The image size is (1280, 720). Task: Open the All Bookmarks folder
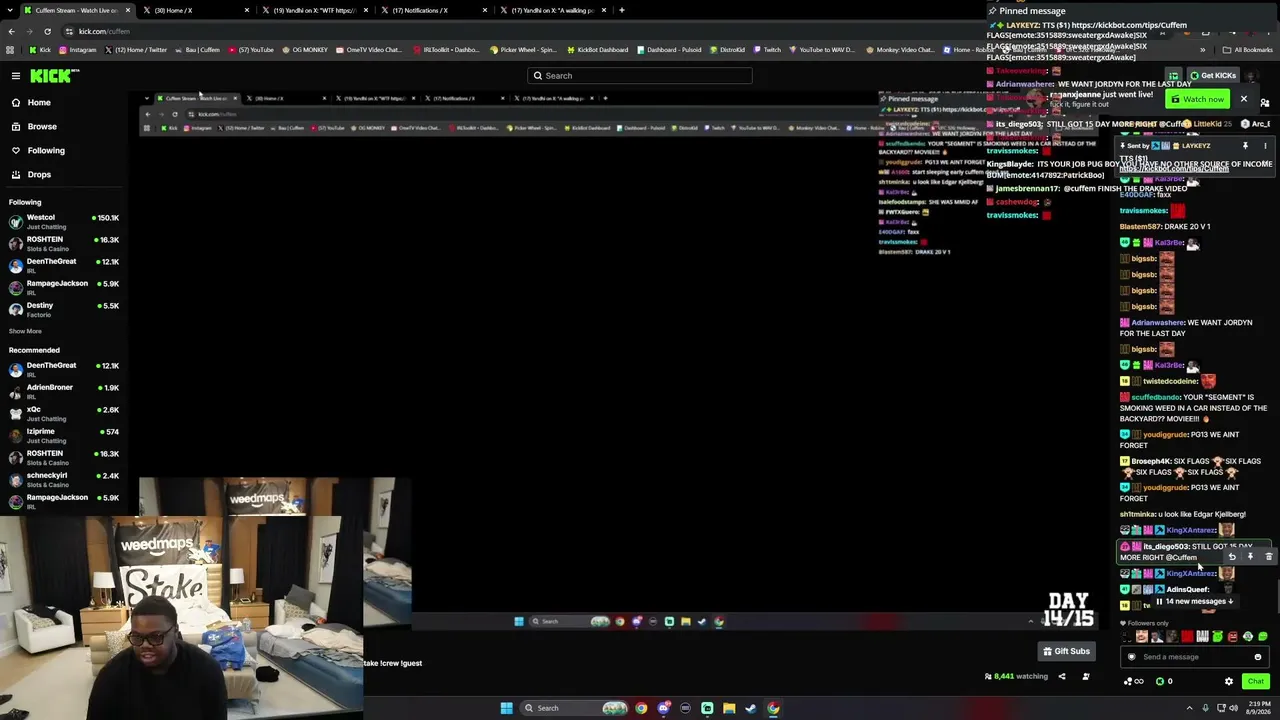[1249, 50]
